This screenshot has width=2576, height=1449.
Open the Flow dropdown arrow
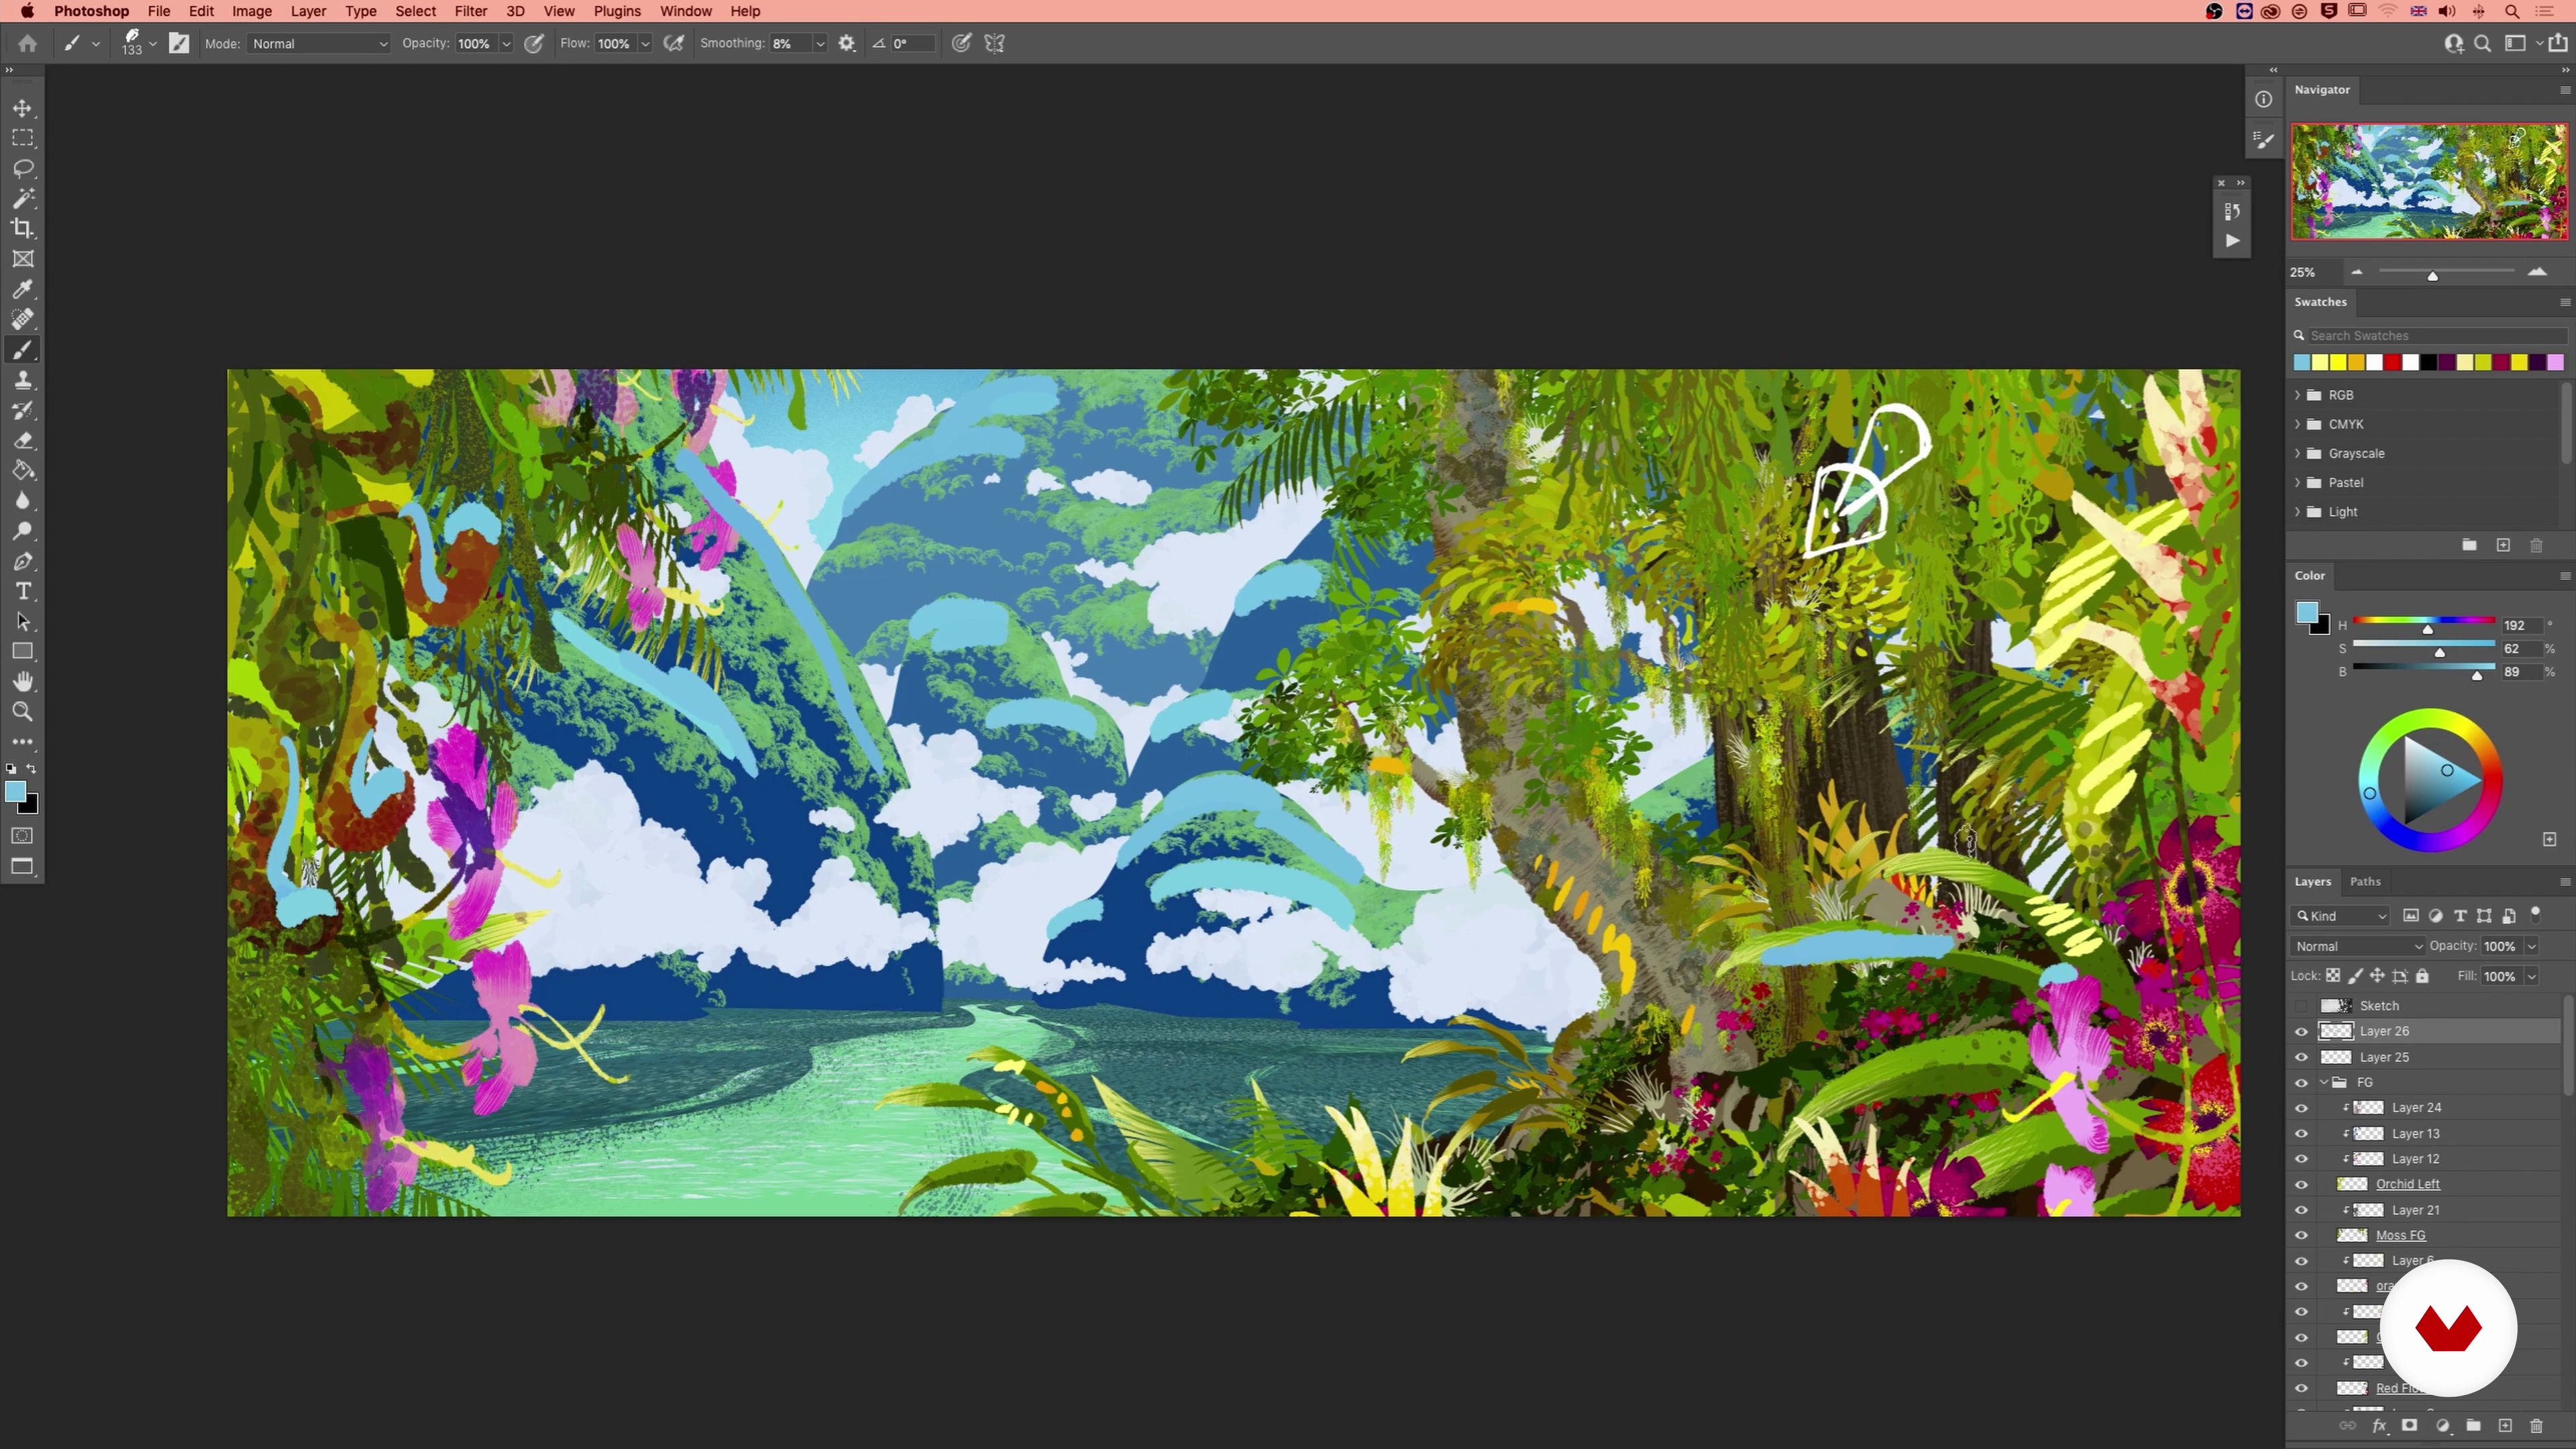pos(645,44)
